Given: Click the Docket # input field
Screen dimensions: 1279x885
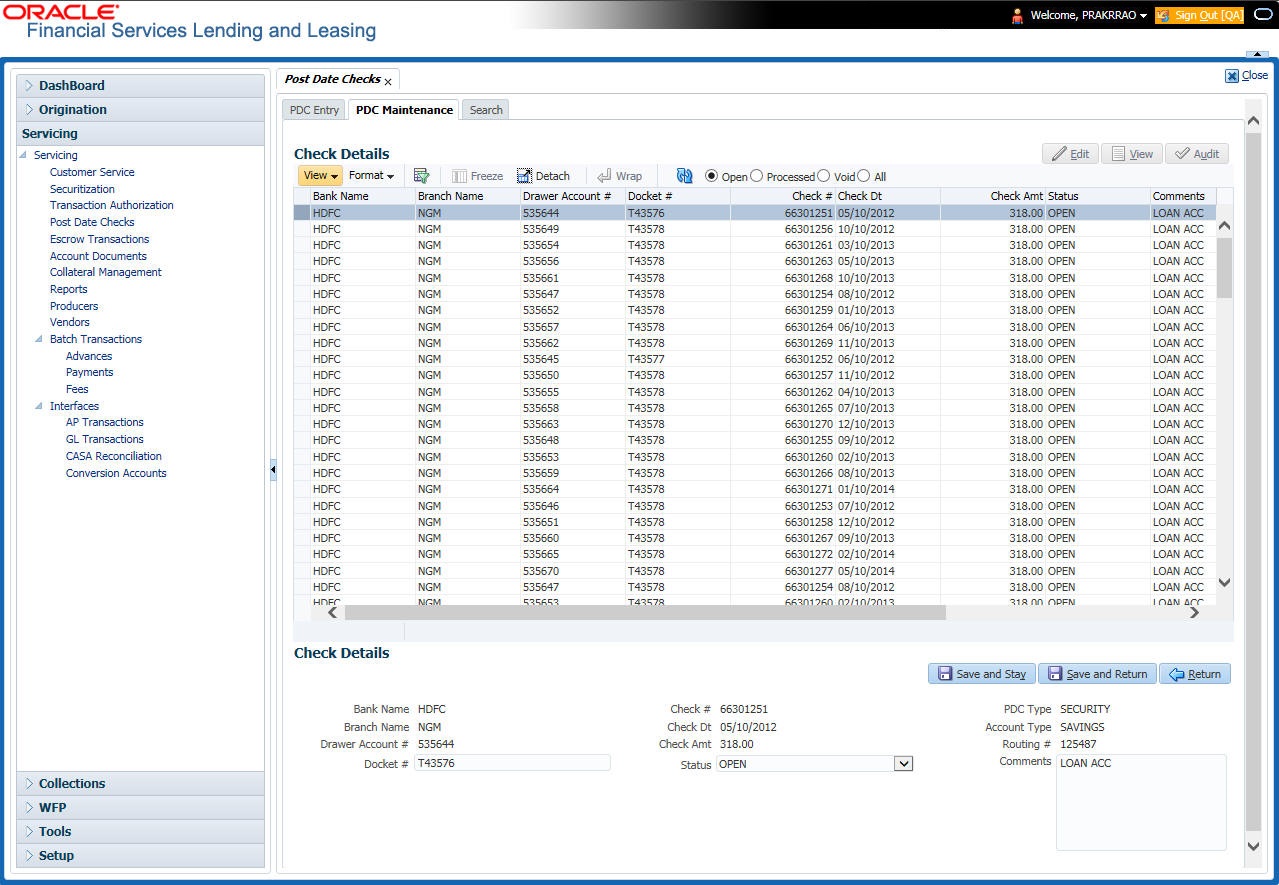Looking at the screenshot, I should click(x=512, y=763).
